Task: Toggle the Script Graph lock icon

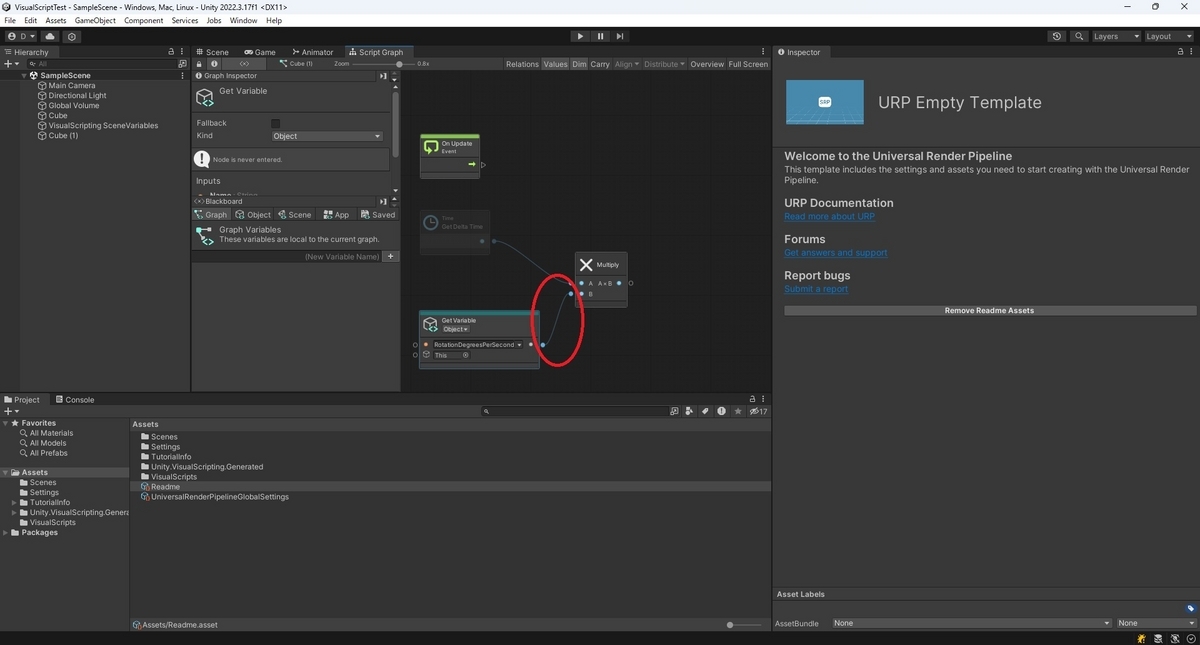Action: [199, 64]
